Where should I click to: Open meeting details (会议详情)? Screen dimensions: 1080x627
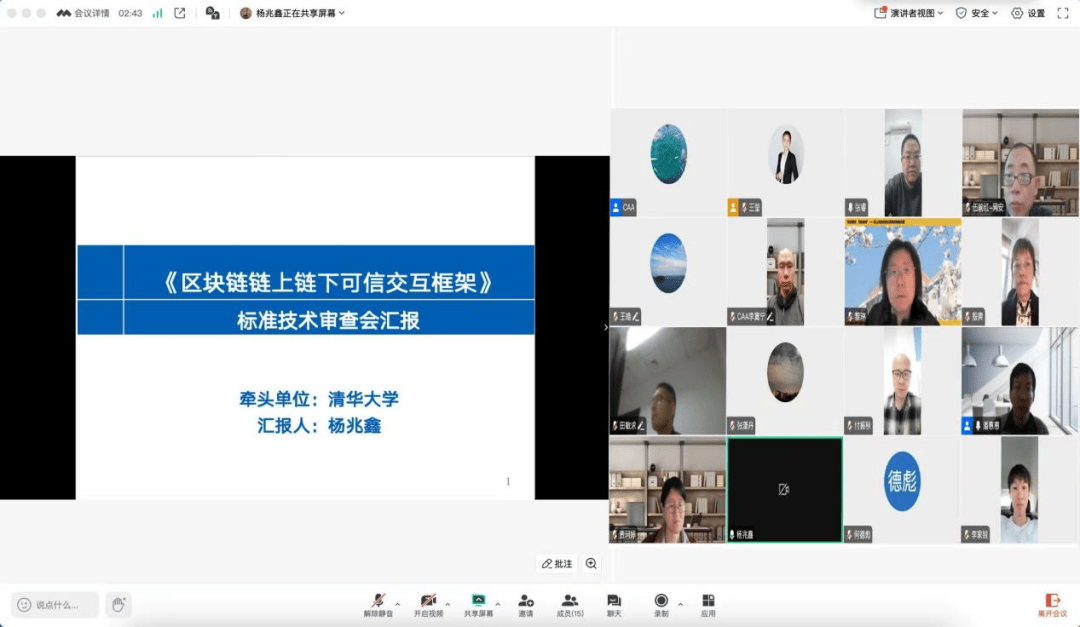coord(84,13)
